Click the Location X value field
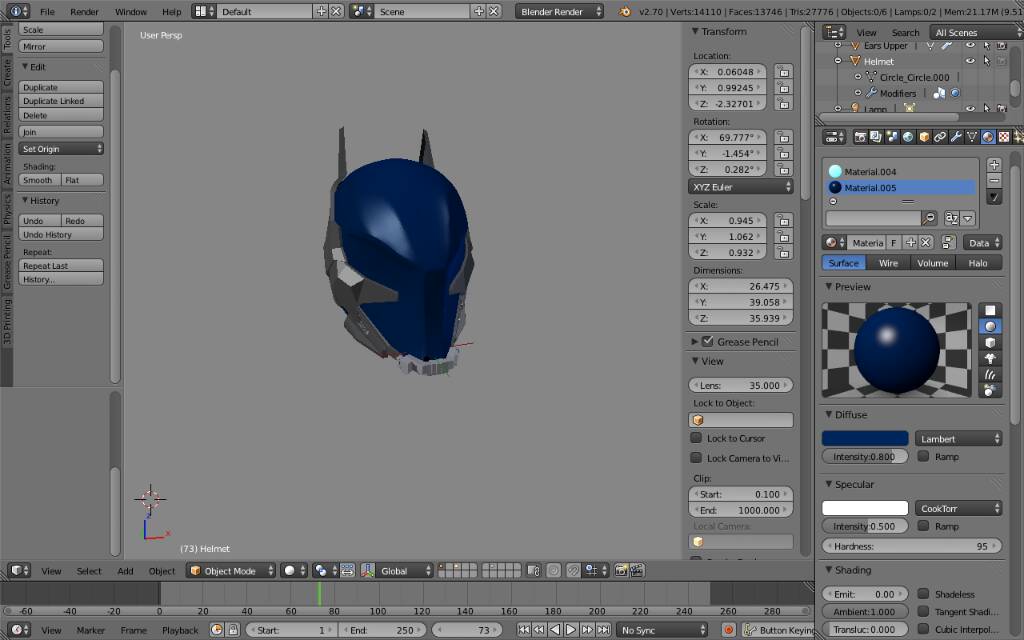This screenshot has width=1024, height=640. pos(728,72)
